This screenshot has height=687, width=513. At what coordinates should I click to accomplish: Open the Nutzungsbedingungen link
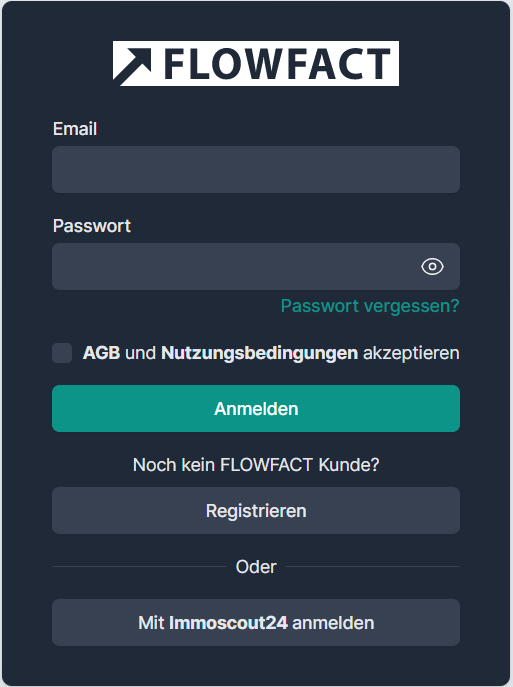coord(259,353)
